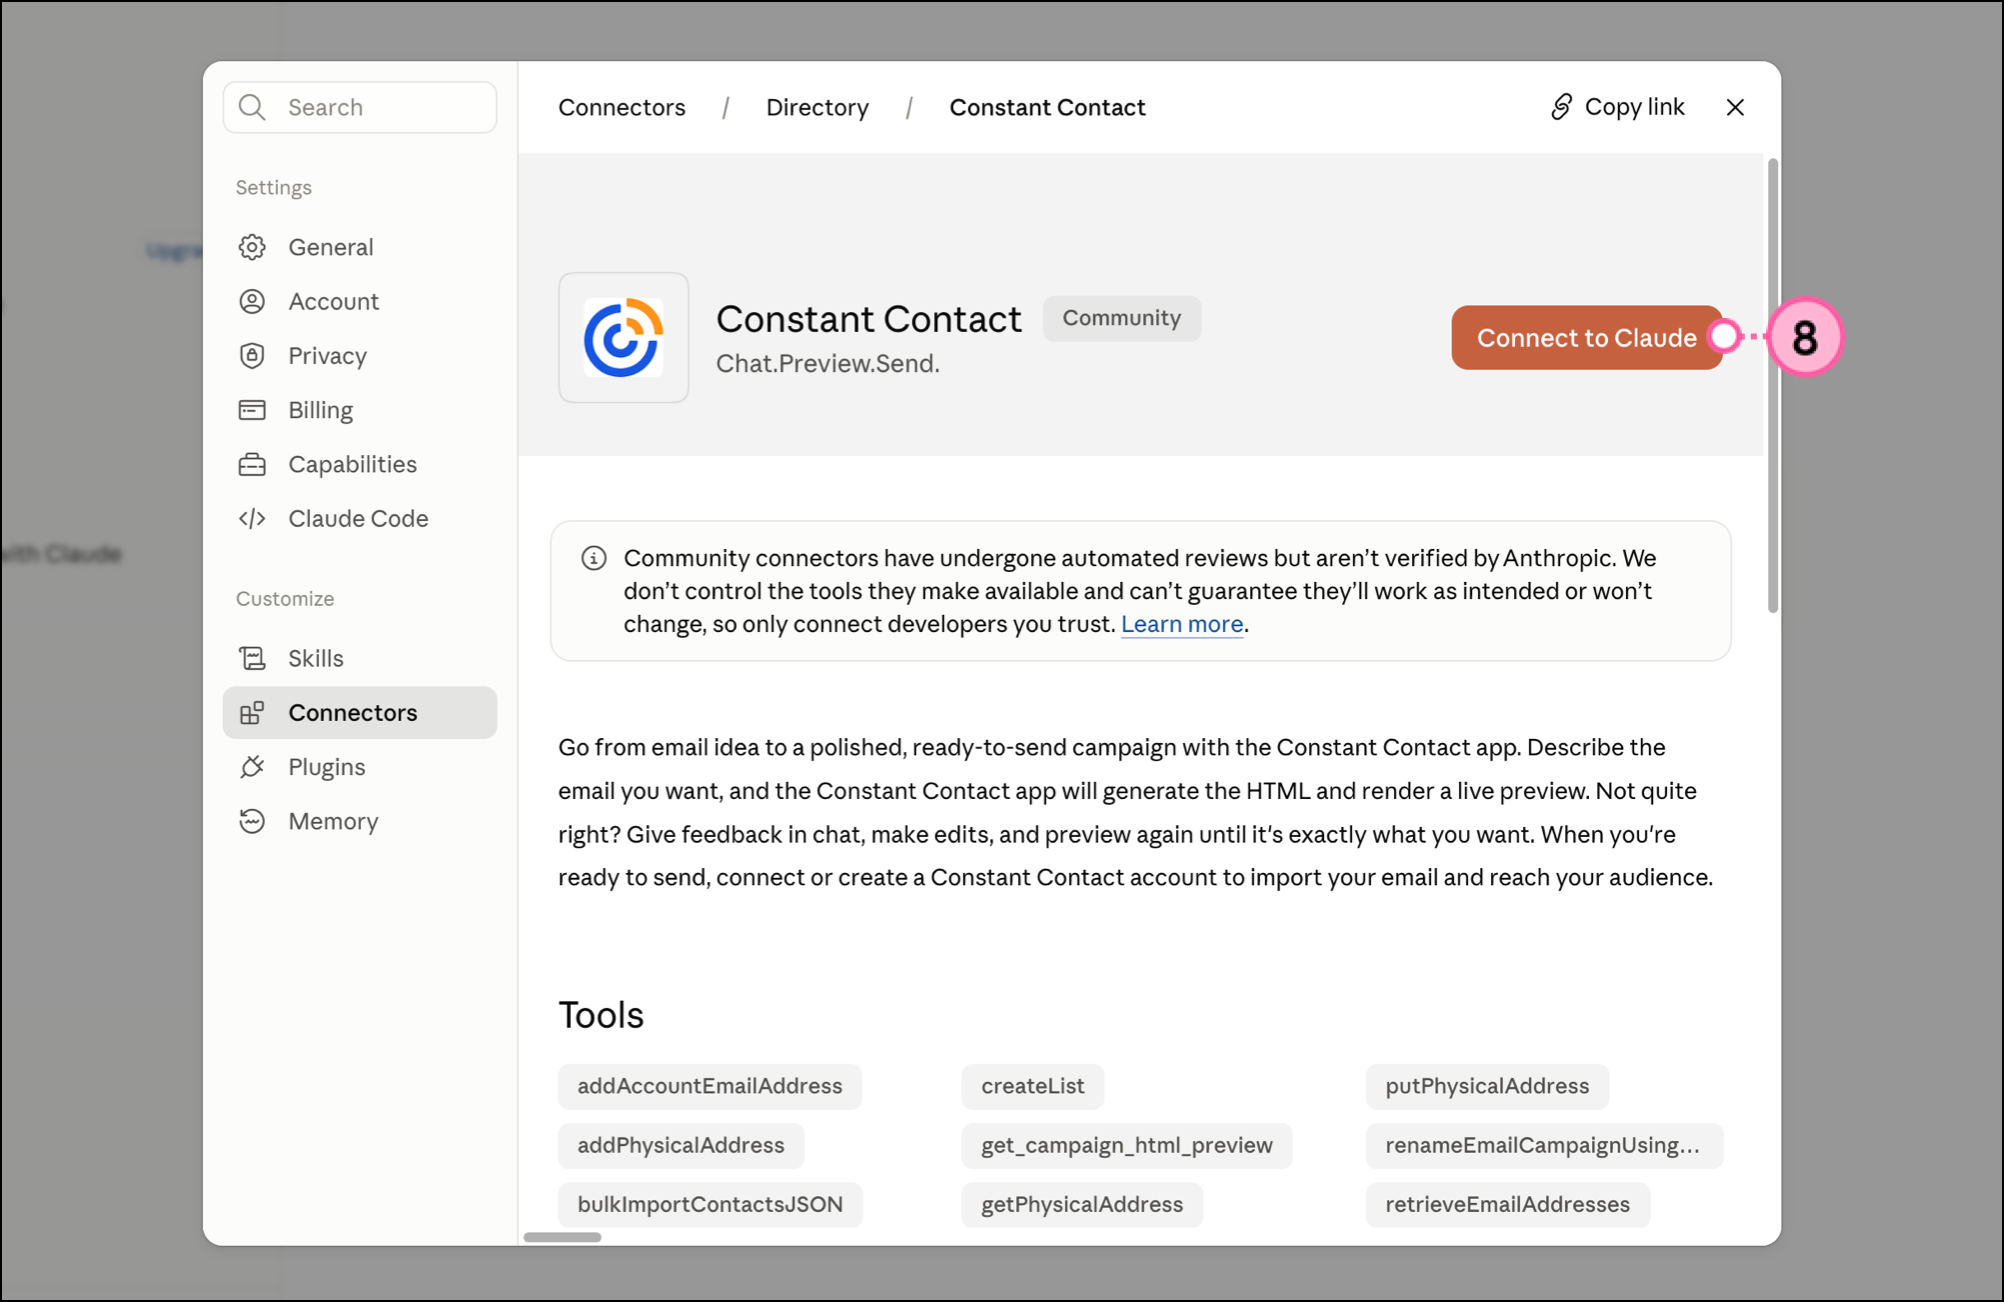This screenshot has height=1302, width=2004.
Task: Click createList tool chip
Action: coord(1033,1086)
